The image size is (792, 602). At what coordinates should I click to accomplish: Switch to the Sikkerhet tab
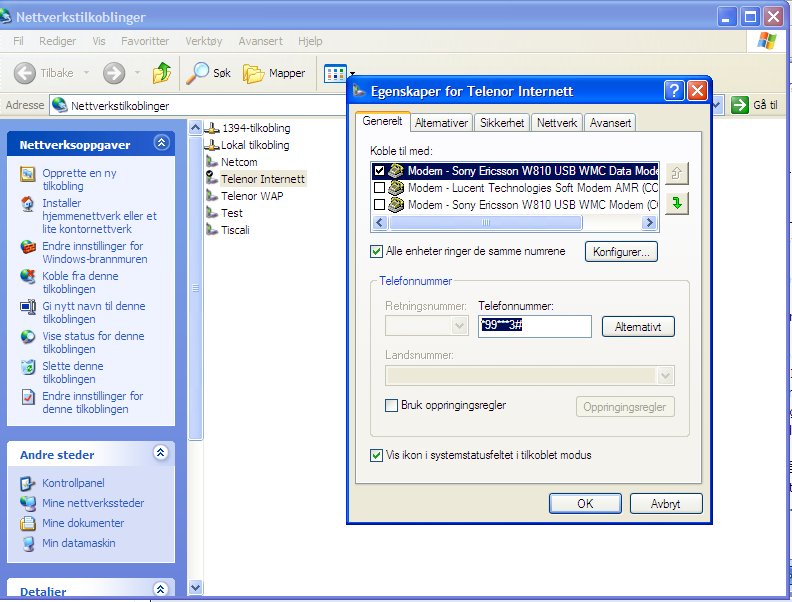pyautogui.click(x=502, y=123)
